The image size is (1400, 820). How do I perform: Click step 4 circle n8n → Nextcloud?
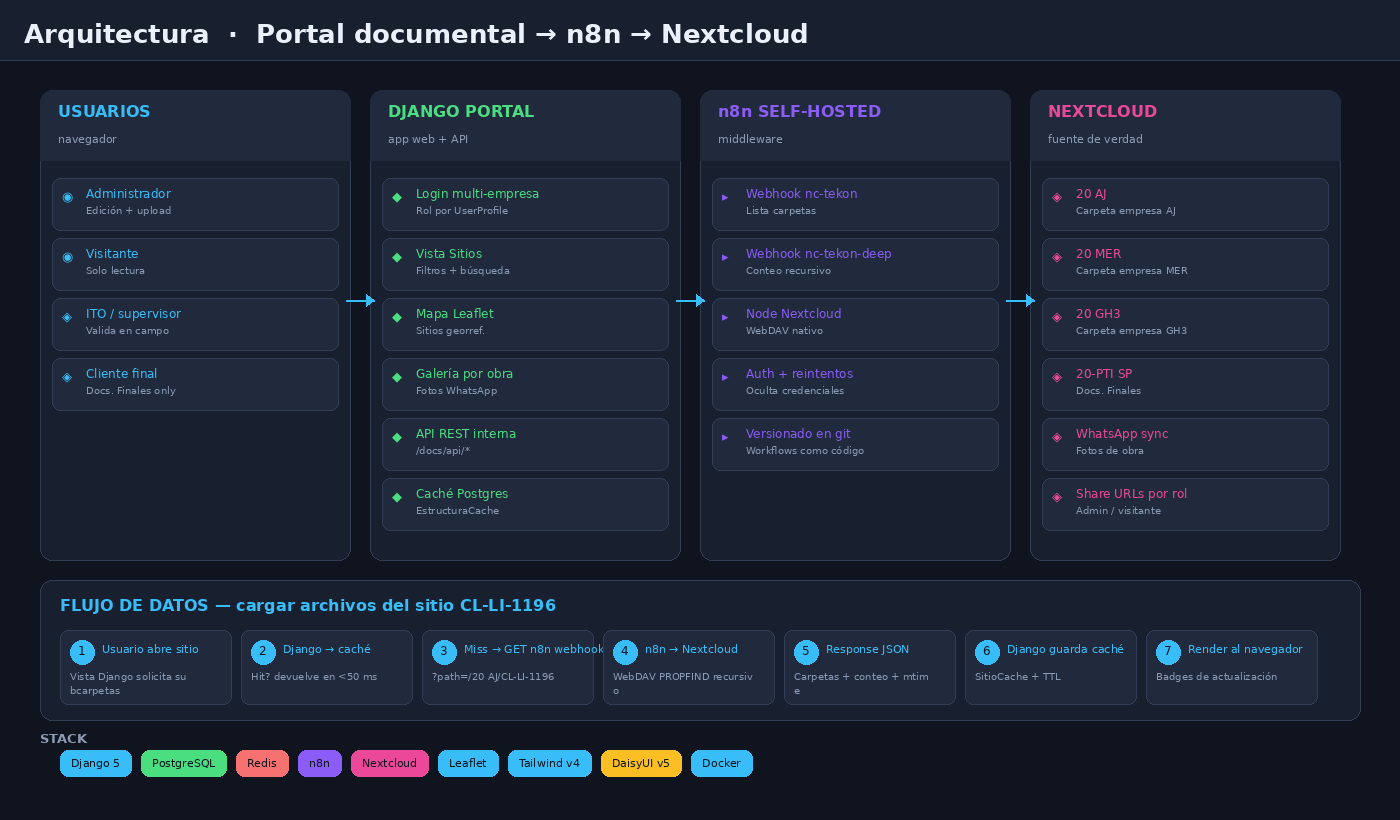(x=625, y=652)
